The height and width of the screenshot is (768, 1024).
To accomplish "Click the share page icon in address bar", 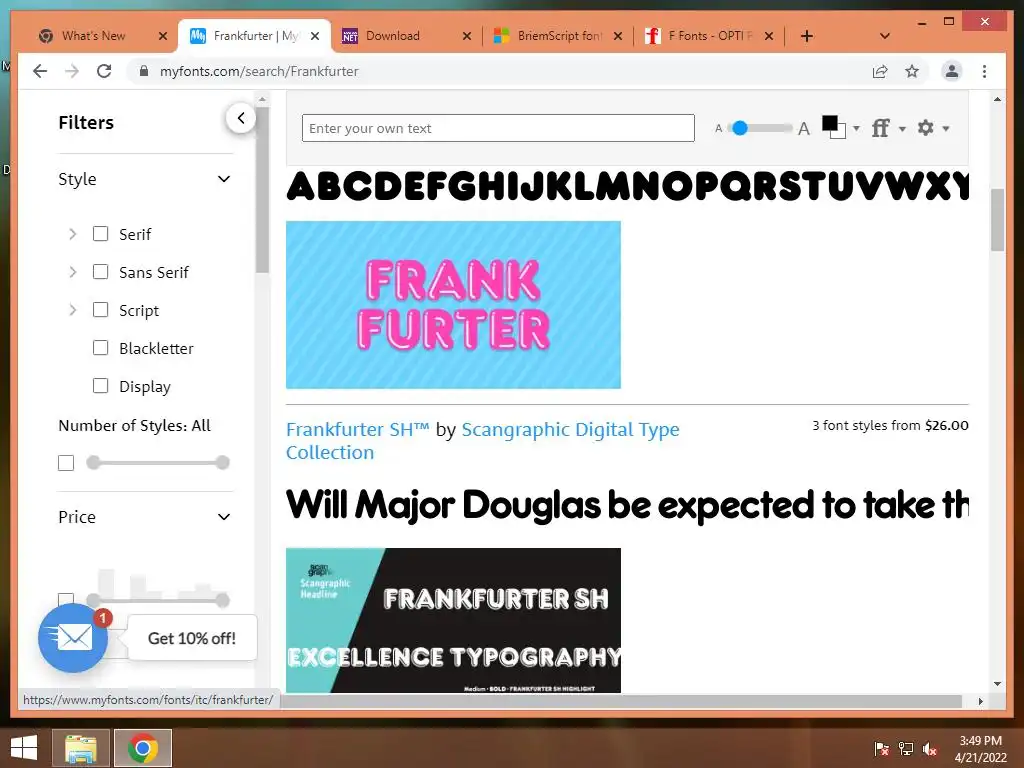I will coord(880,71).
